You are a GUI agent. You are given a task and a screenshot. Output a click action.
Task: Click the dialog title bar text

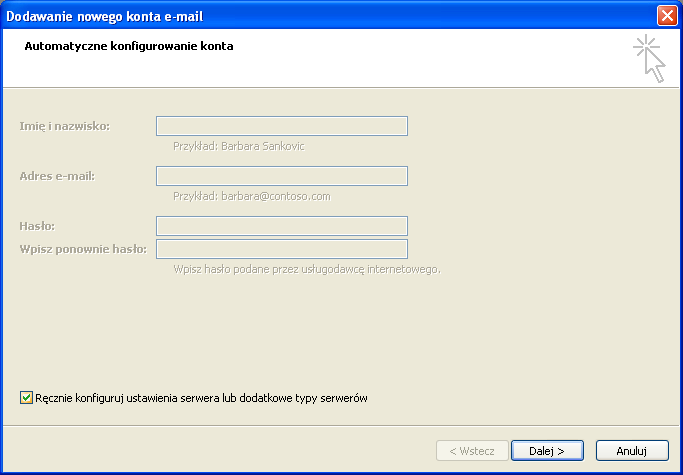coord(105,17)
